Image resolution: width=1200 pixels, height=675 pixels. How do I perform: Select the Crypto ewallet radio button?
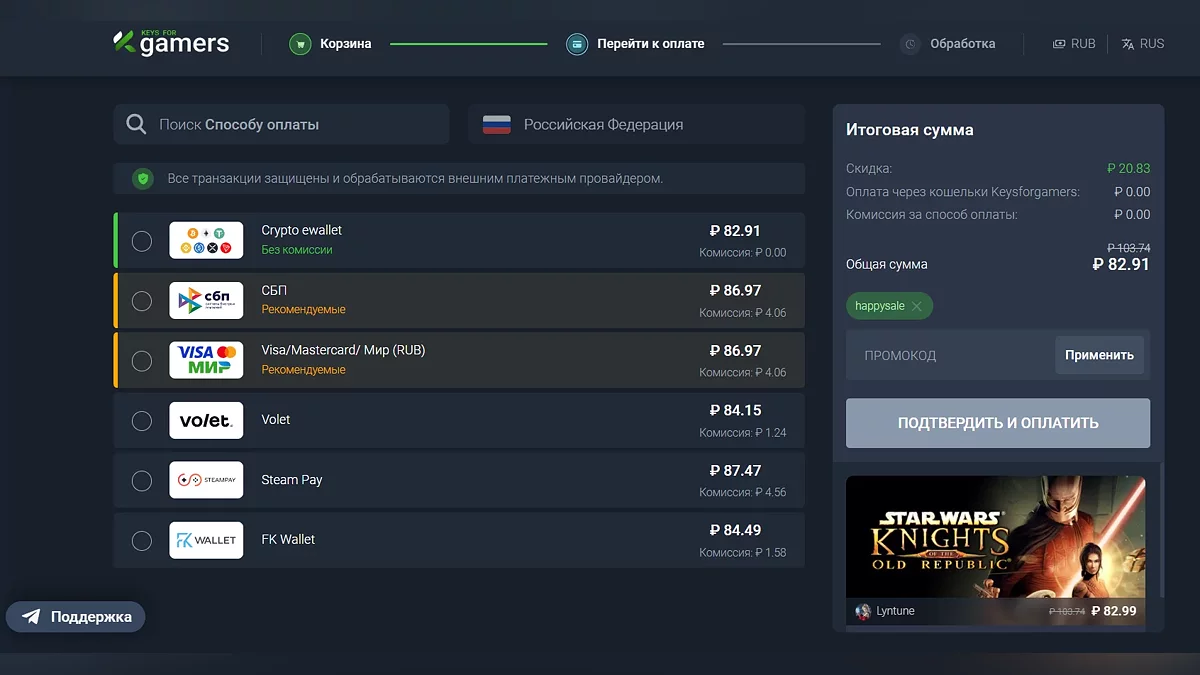(142, 241)
